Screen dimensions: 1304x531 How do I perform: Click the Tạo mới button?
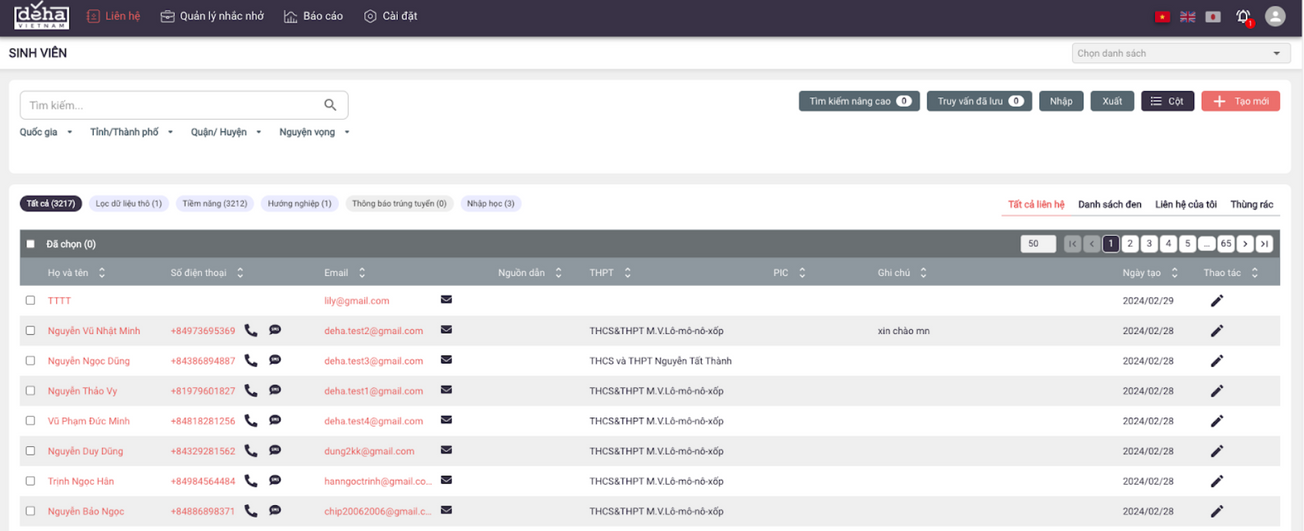click(x=1240, y=101)
